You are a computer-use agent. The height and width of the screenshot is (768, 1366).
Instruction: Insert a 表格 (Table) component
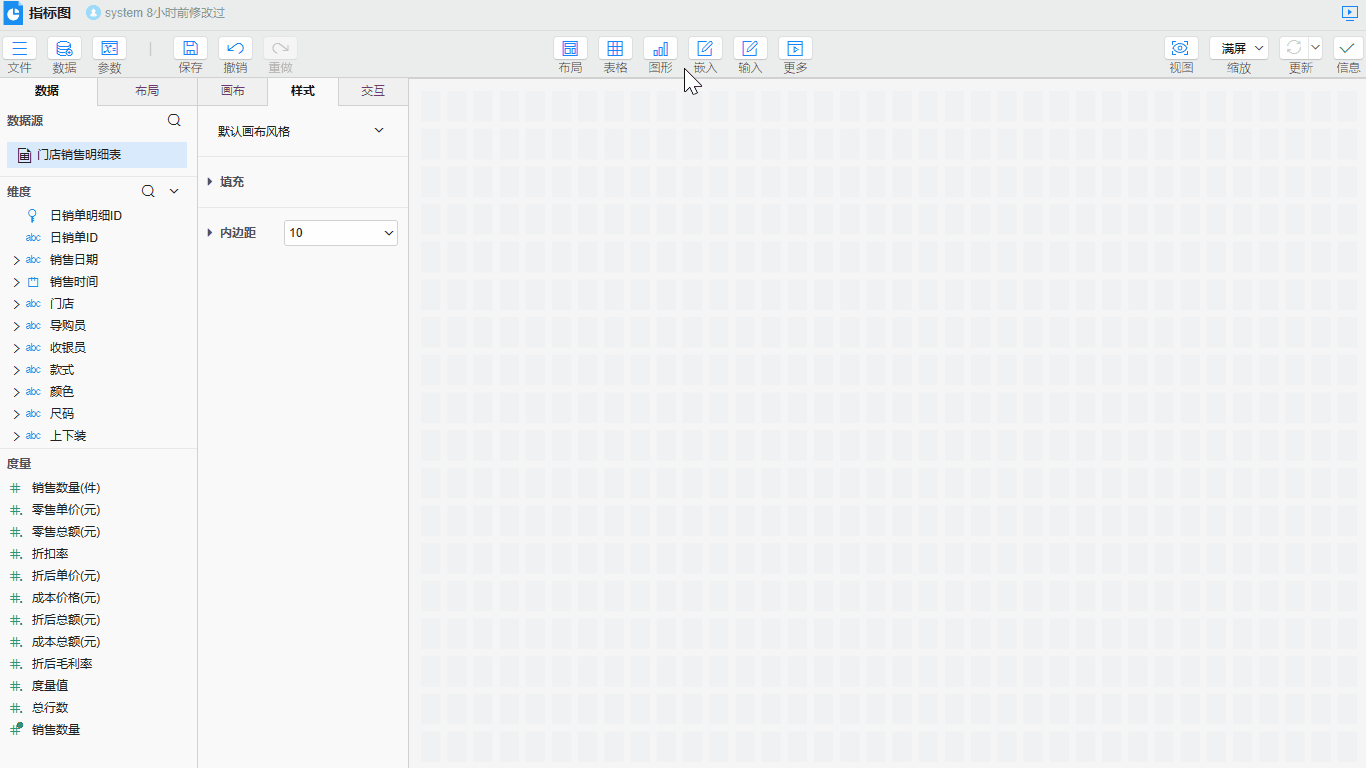[x=615, y=49]
